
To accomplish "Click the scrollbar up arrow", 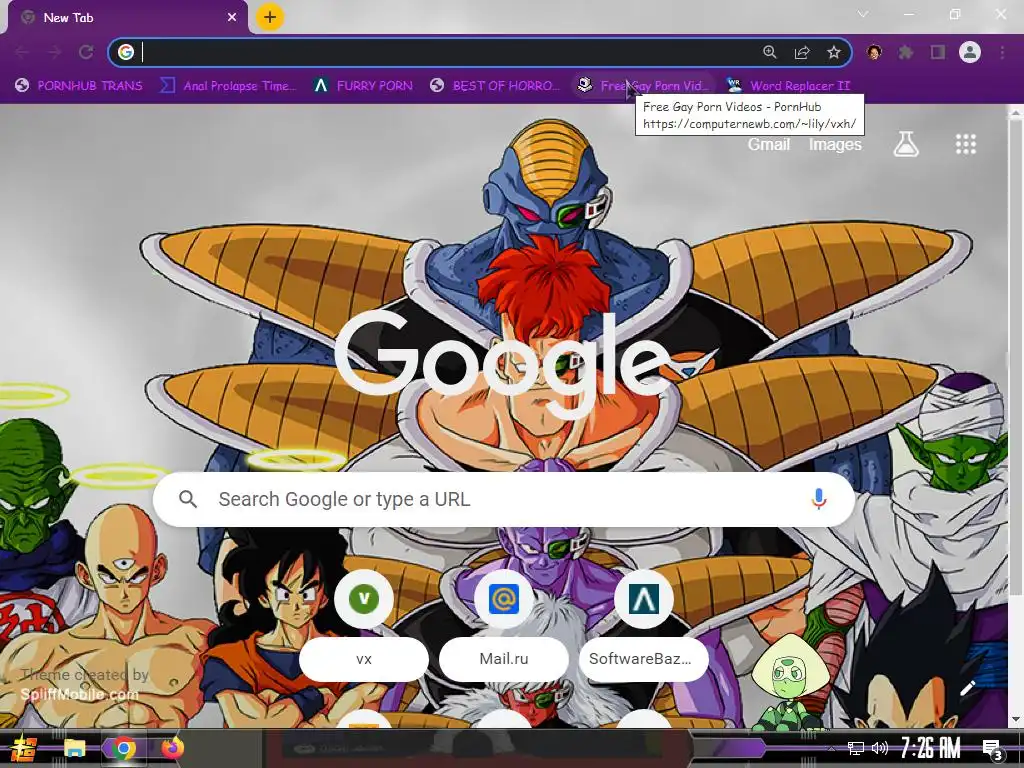I will click(1016, 112).
